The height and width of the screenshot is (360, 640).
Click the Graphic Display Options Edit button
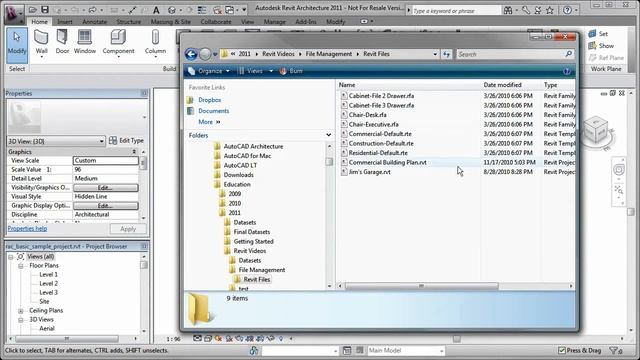pos(106,206)
